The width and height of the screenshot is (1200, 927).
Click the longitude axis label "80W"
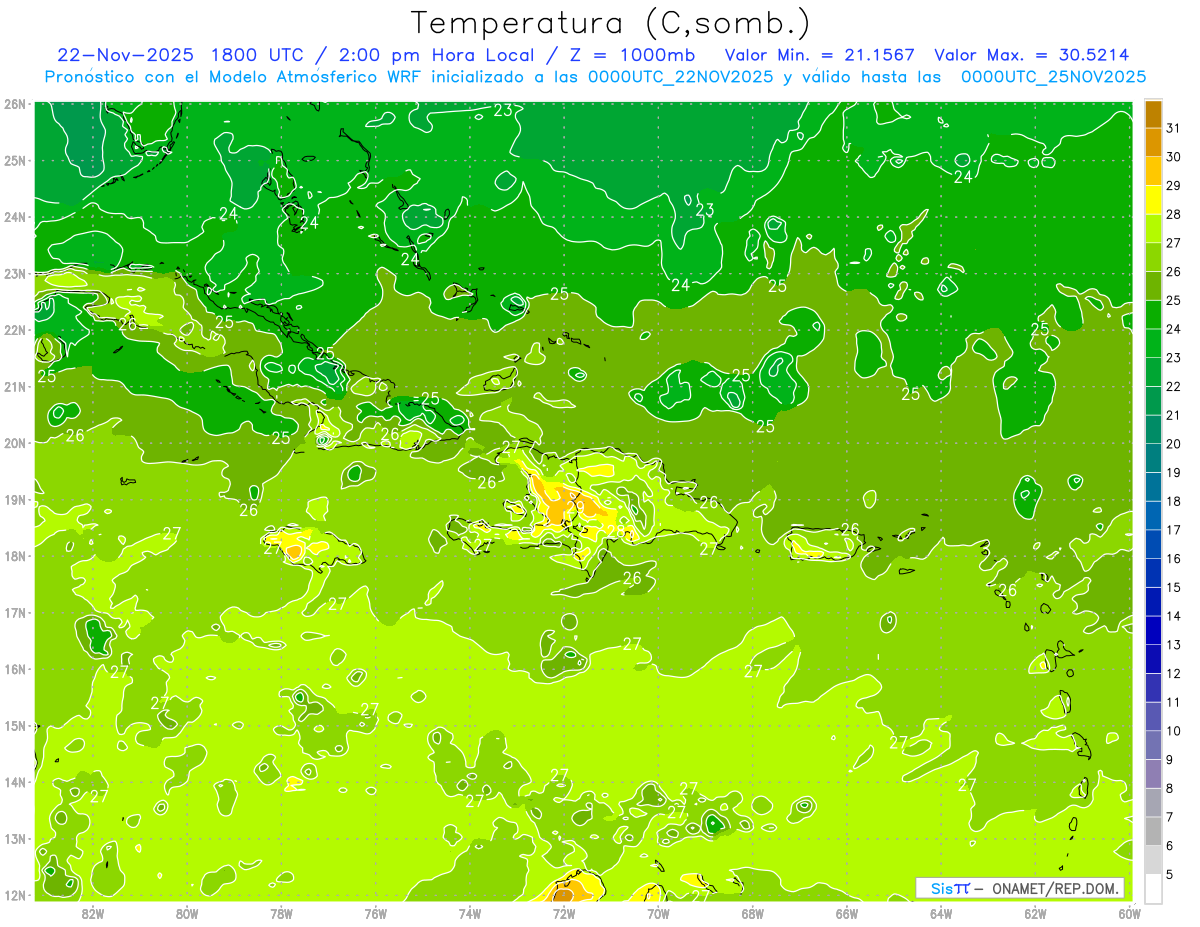tap(186, 912)
